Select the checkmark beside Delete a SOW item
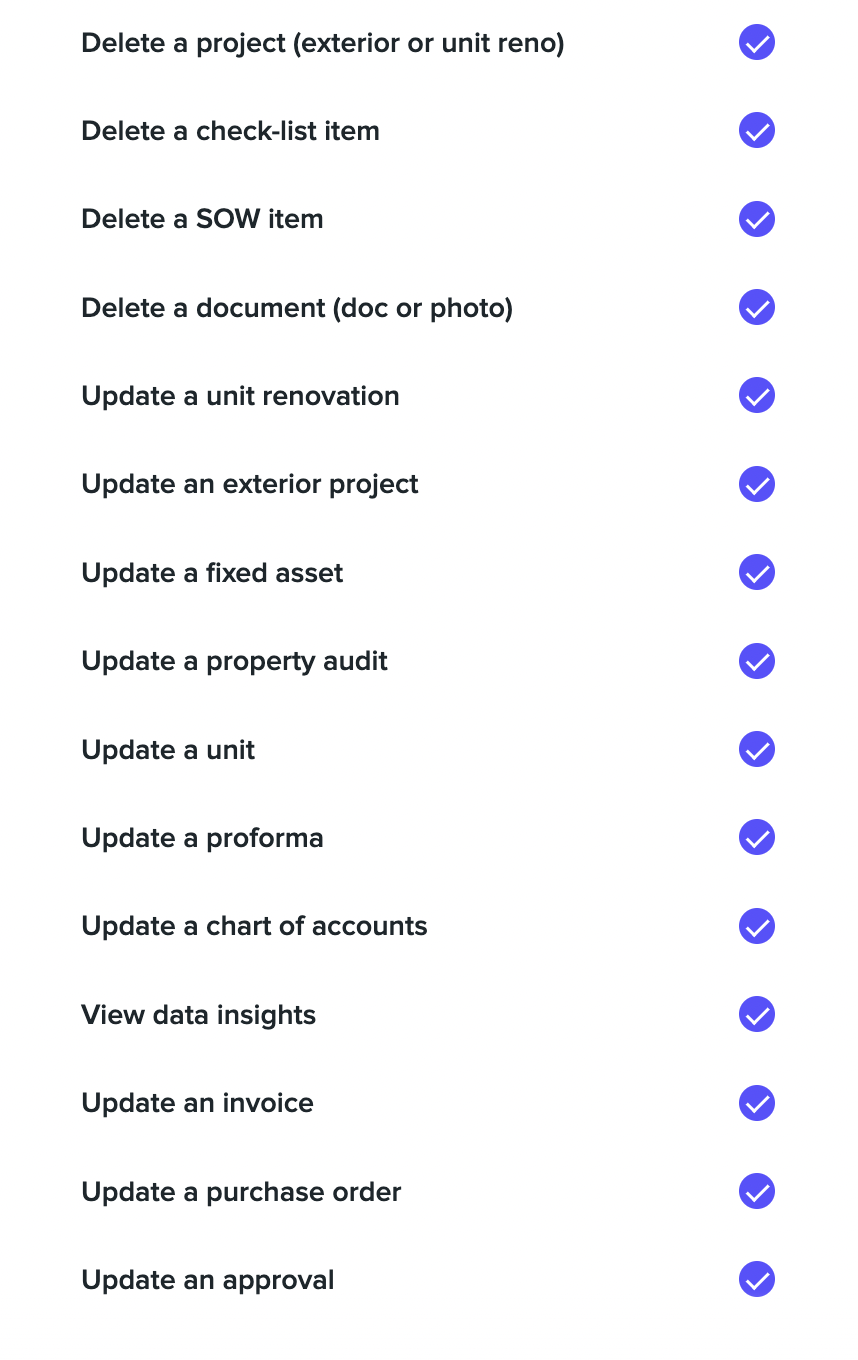 [x=757, y=219]
